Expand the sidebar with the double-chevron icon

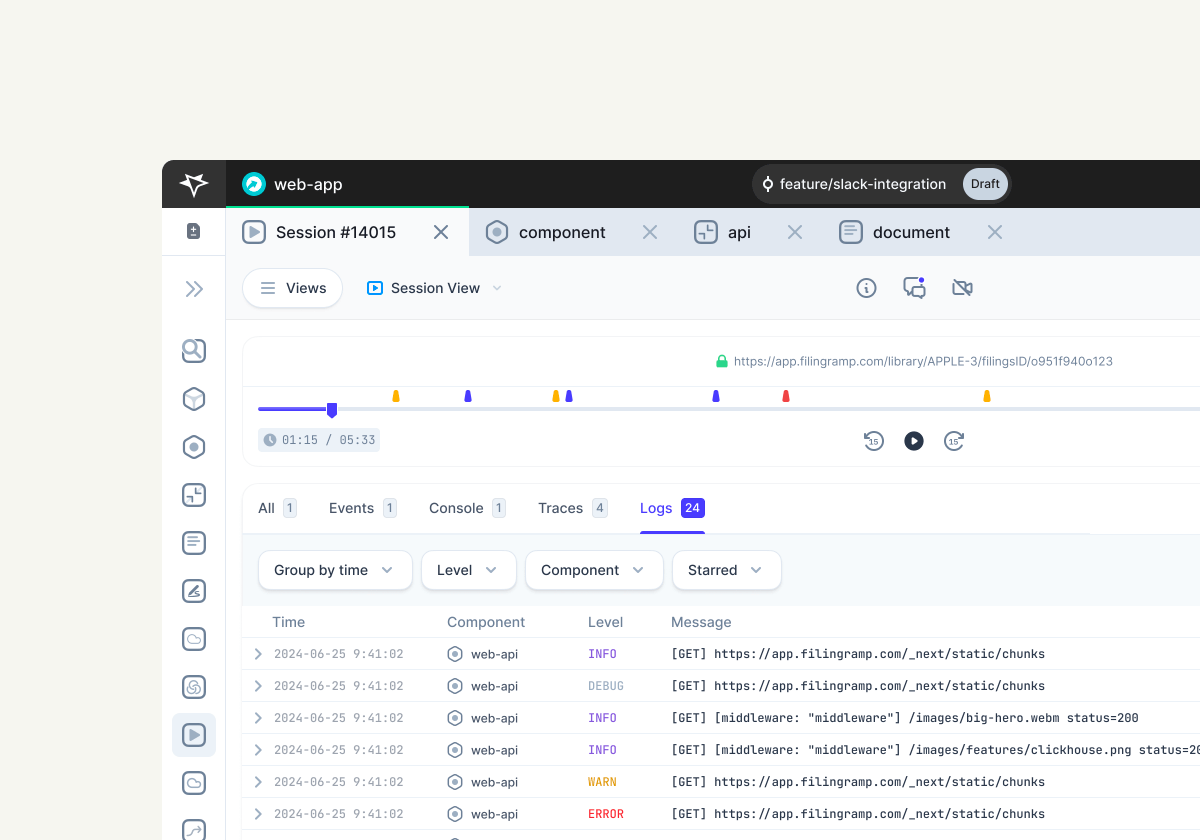[194, 289]
